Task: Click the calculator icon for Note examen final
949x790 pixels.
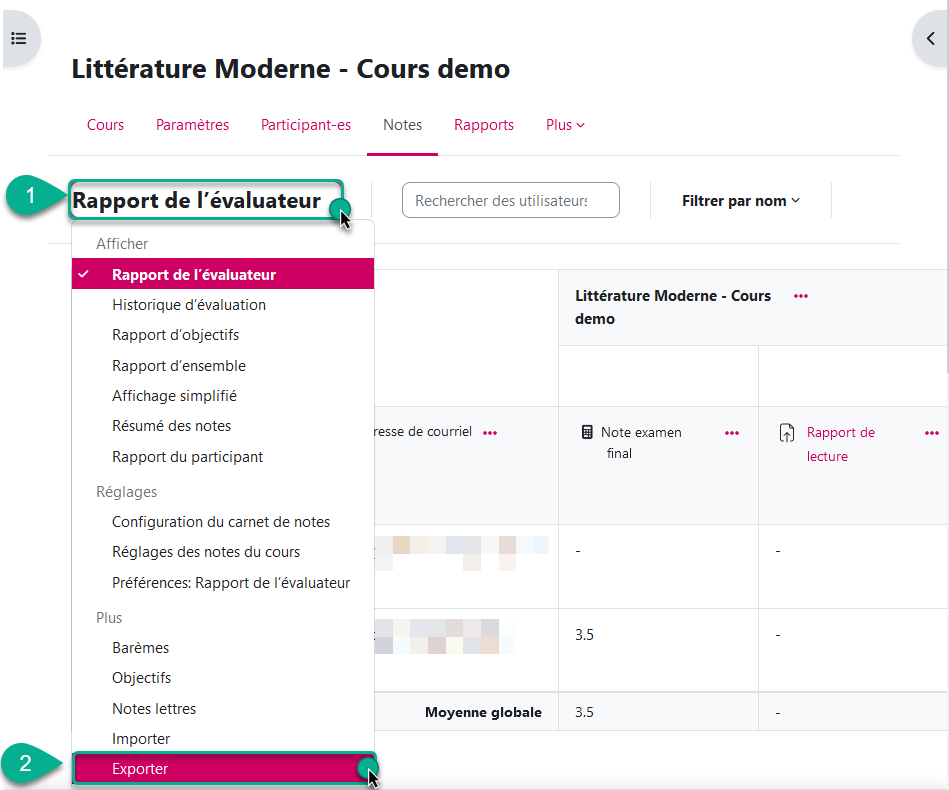Action: coord(587,433)
